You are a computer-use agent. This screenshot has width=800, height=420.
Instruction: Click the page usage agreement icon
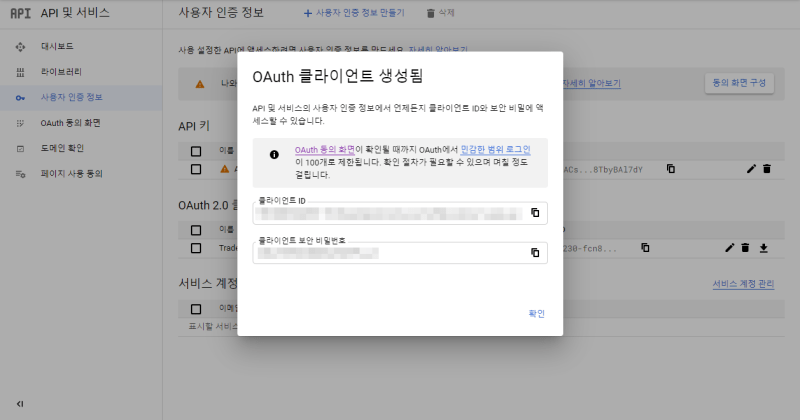click(20, 174)
